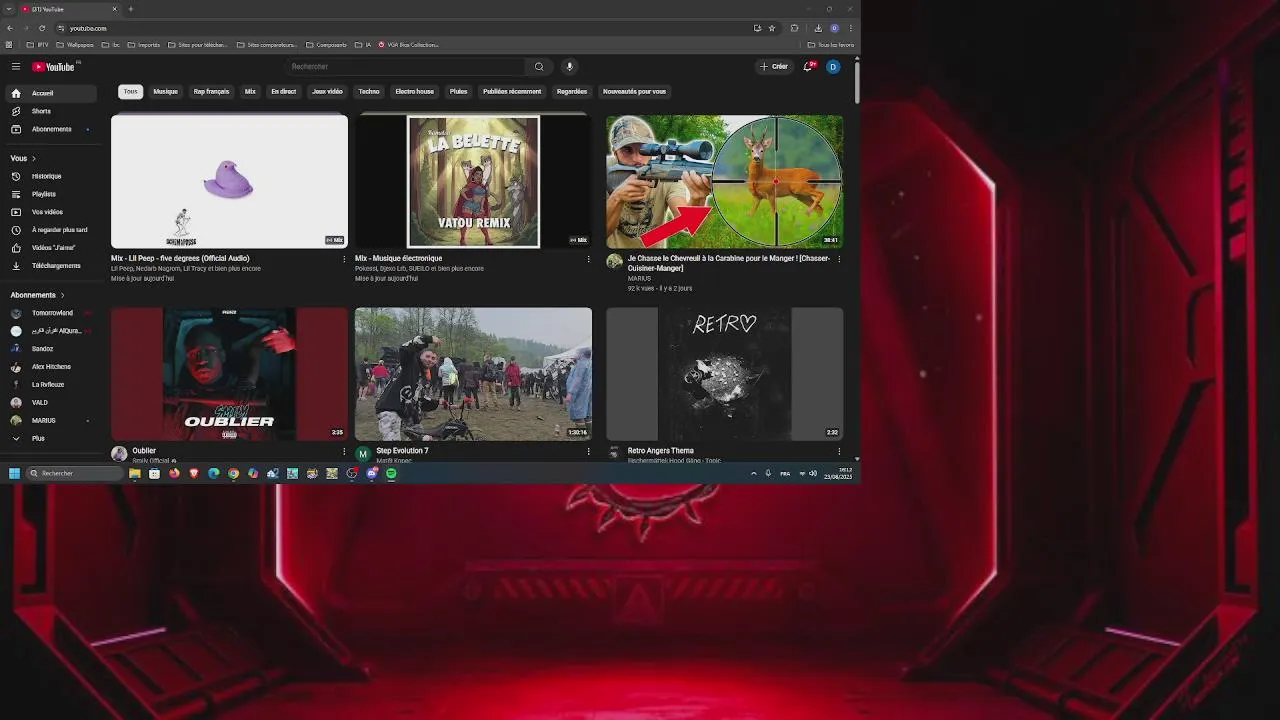This screenshot has height=720, width=1280.
Task: Click the search magnifier button
Action: 539,67
